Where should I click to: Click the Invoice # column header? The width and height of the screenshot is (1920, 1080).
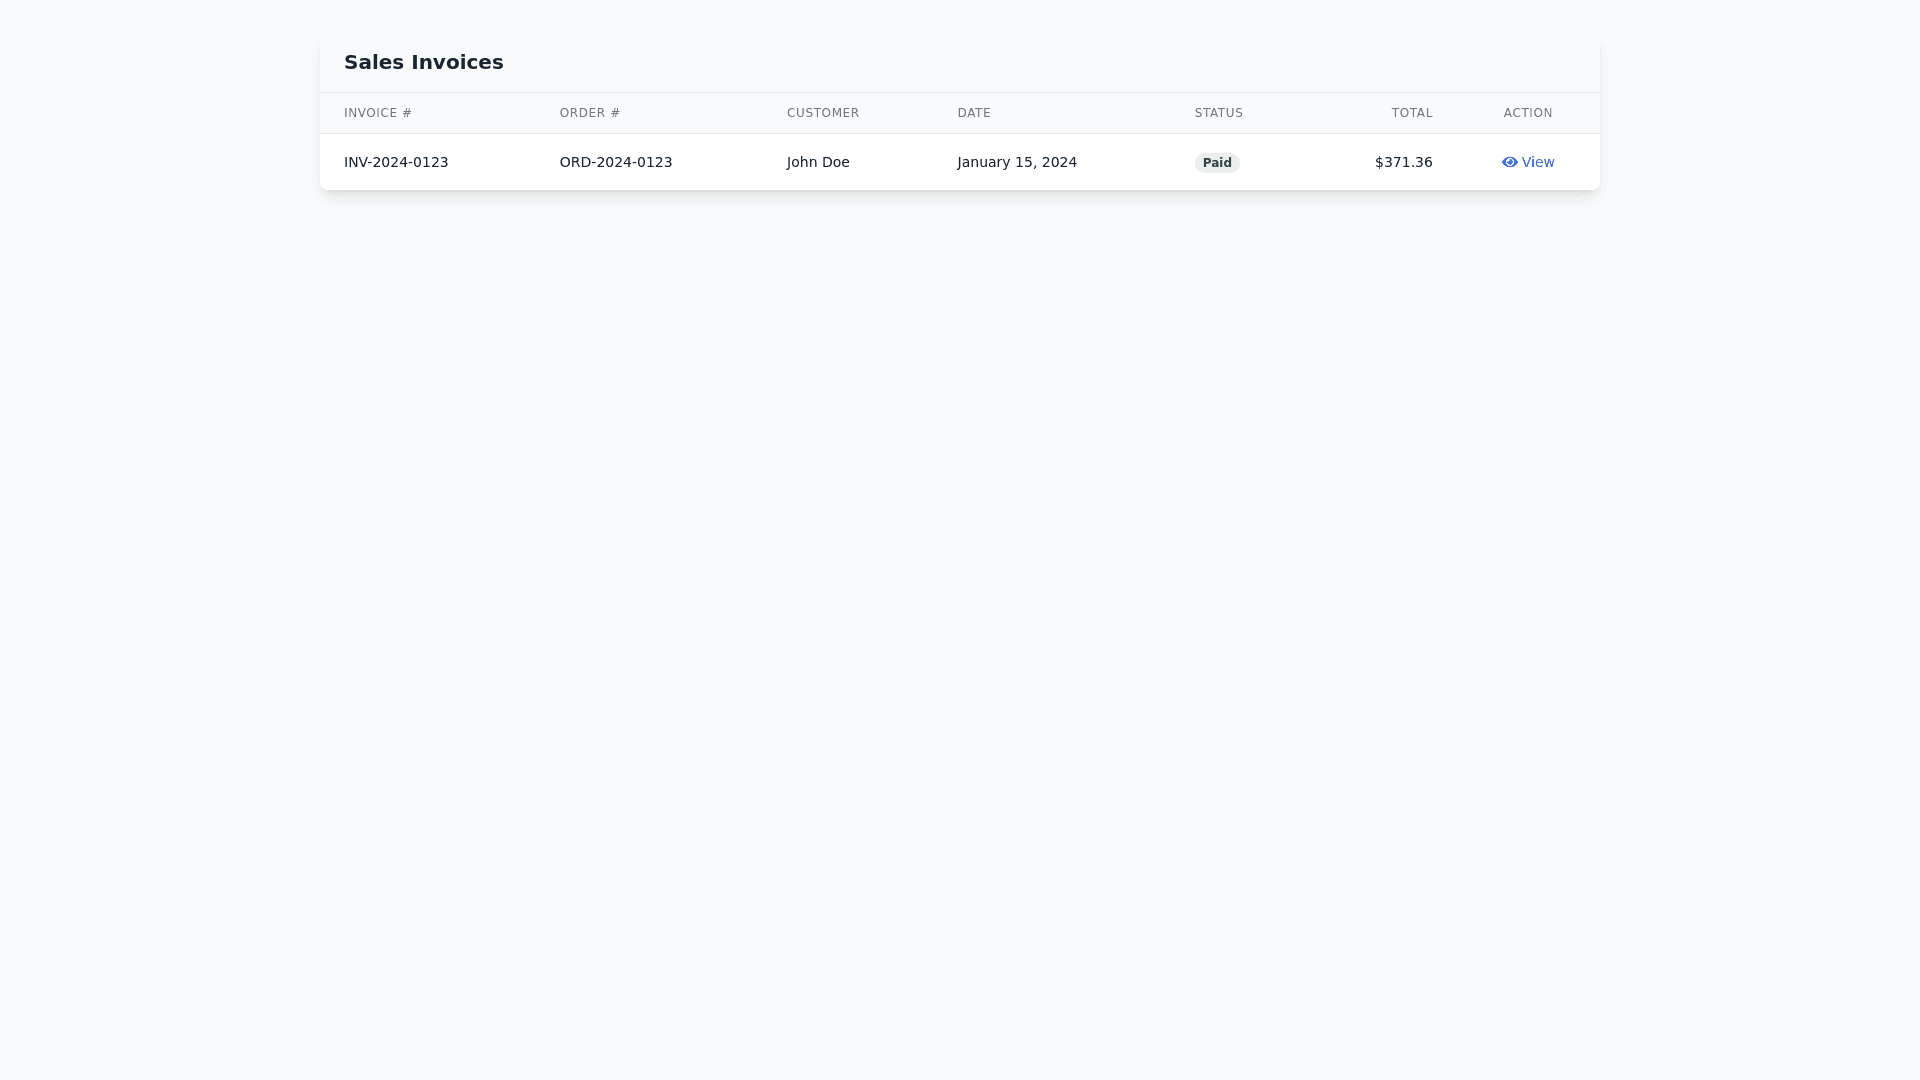point(377,113)
